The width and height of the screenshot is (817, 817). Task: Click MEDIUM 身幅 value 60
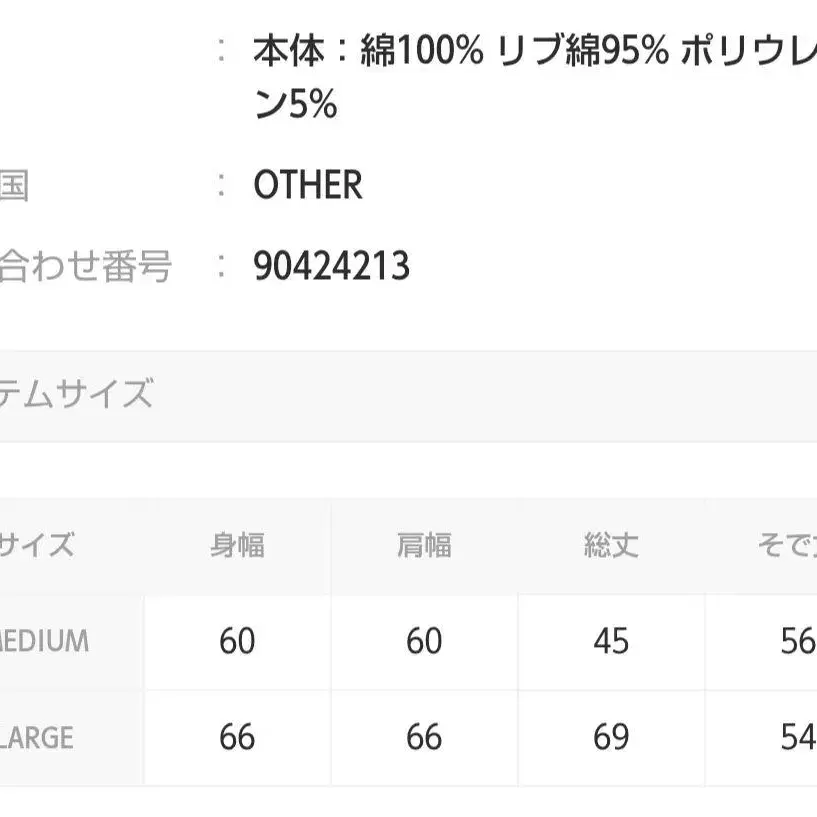(x=237, y=640)
